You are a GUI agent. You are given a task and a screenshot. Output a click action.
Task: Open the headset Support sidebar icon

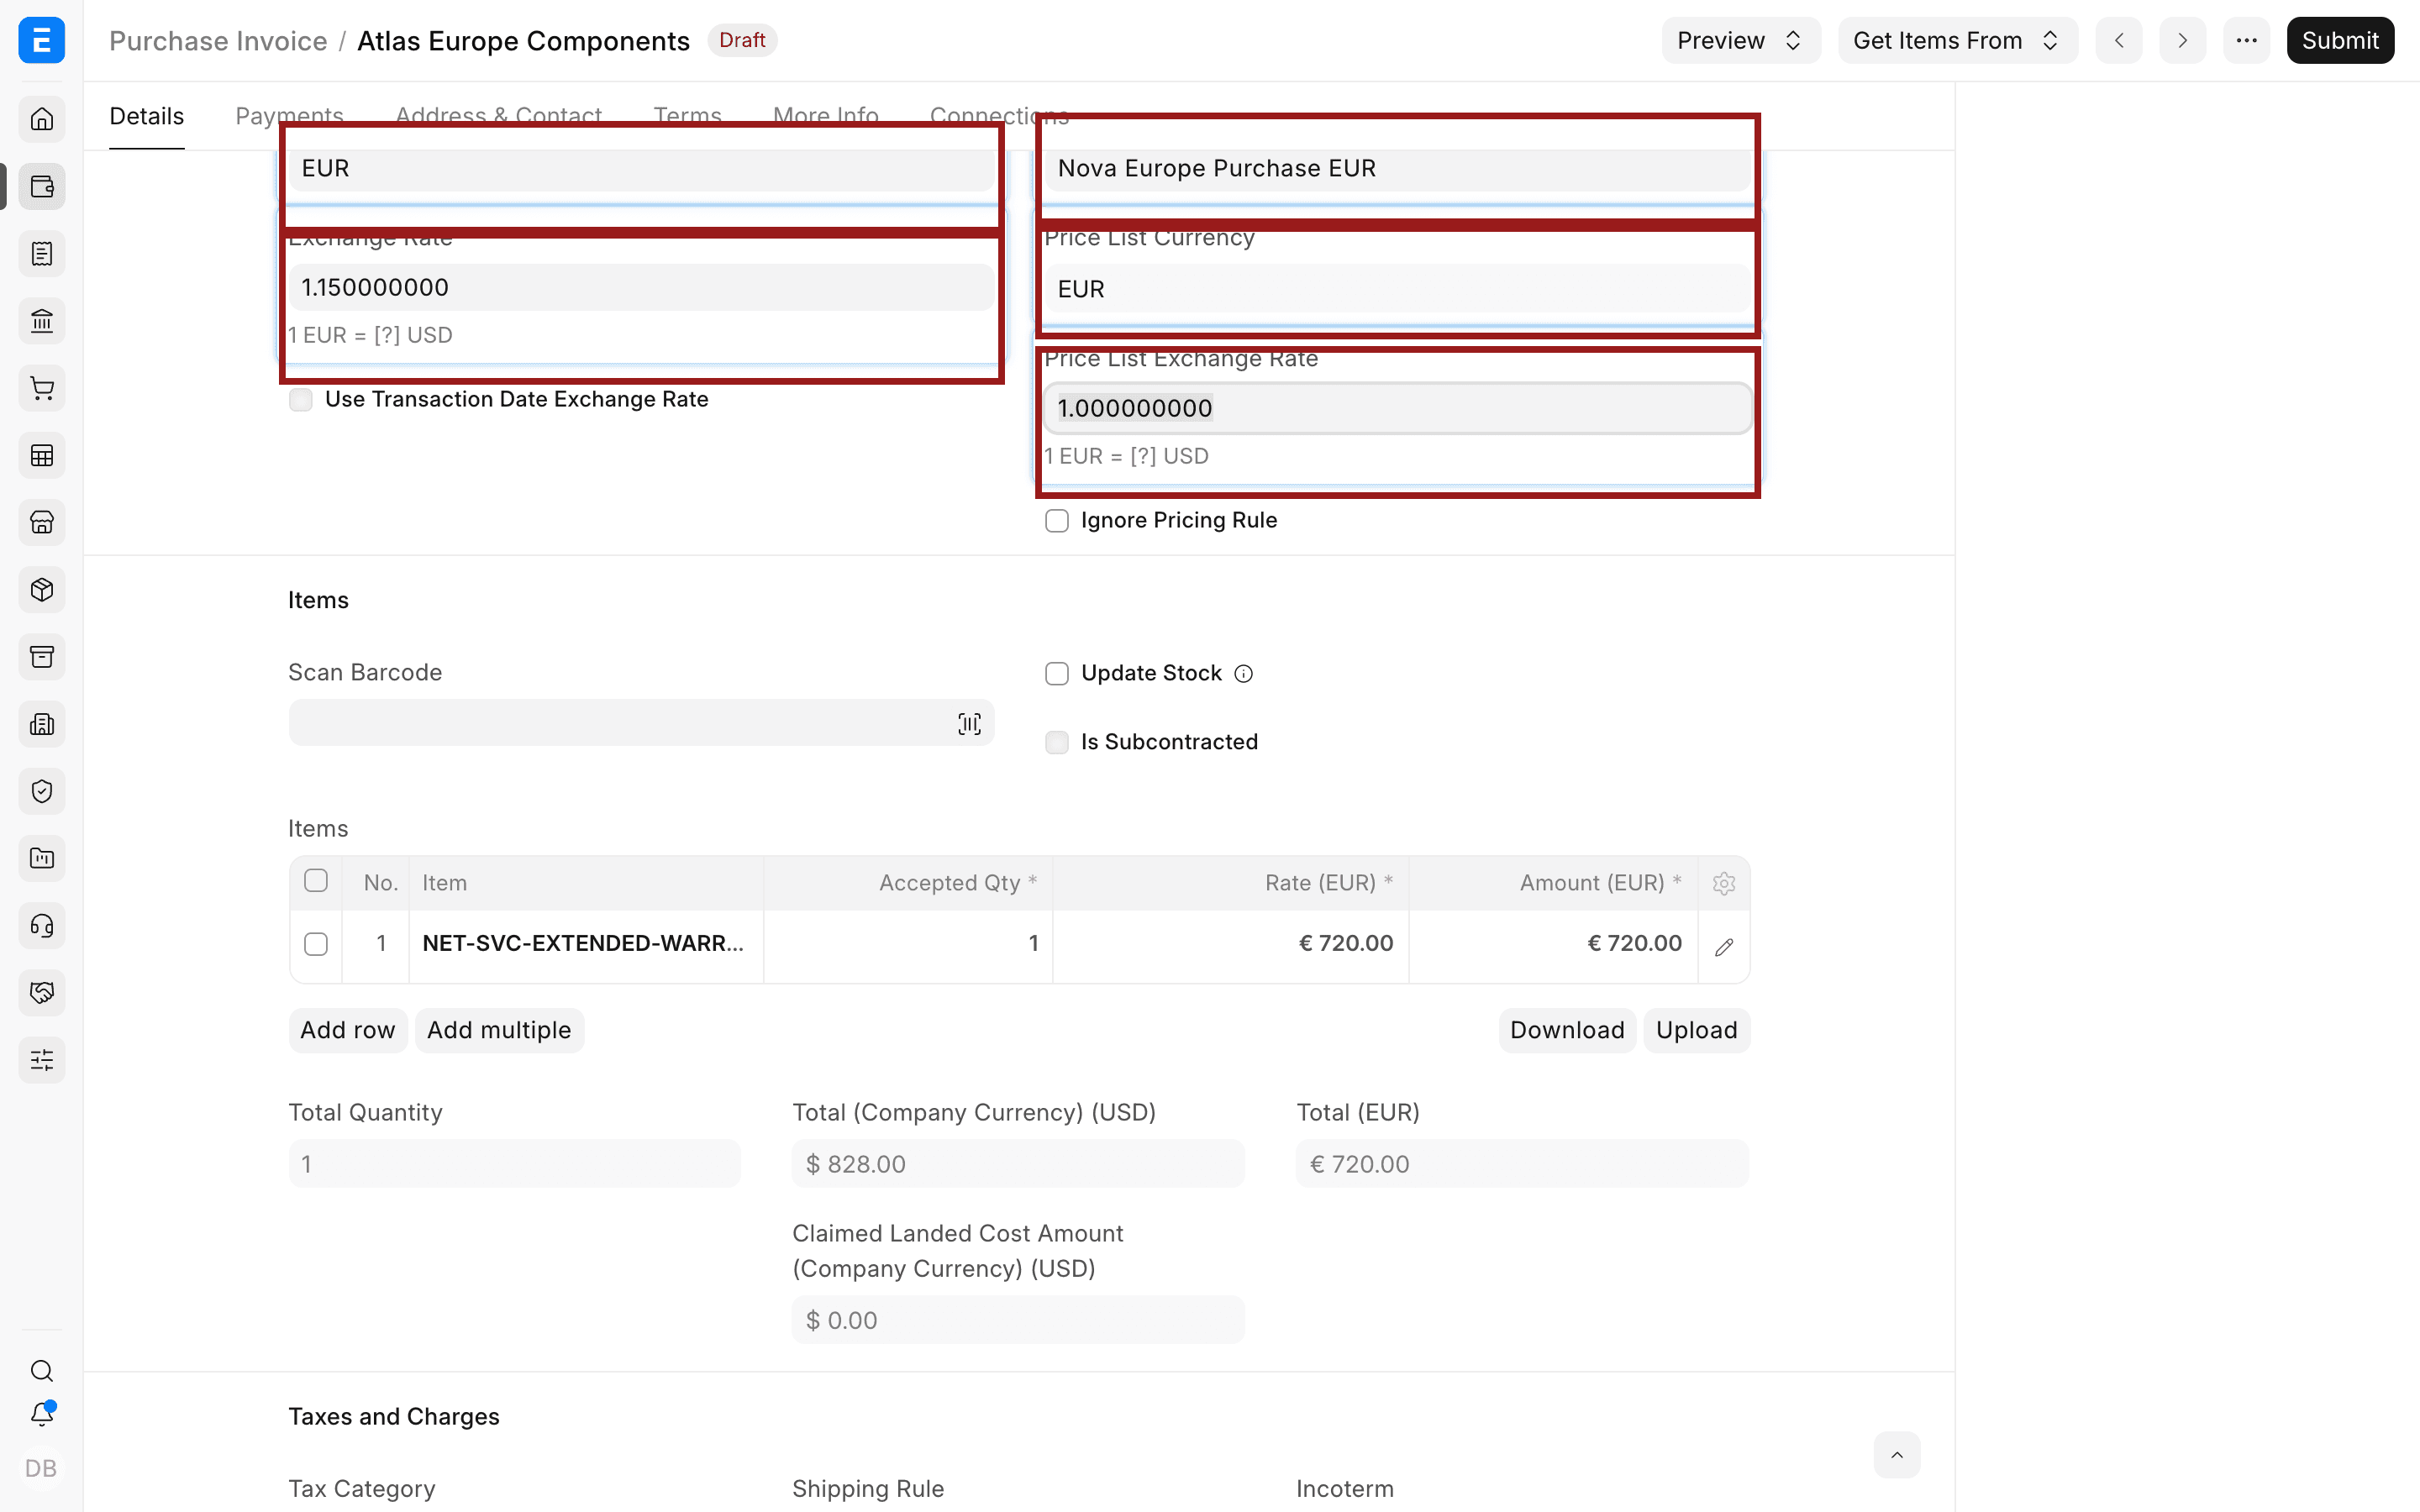[x=42, y=925]
